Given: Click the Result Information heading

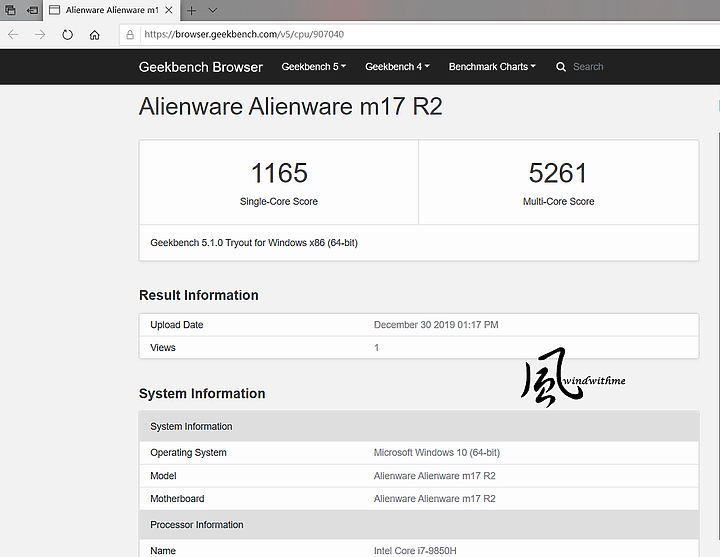Looking at the screenshot, I should (x=199, y=295).
